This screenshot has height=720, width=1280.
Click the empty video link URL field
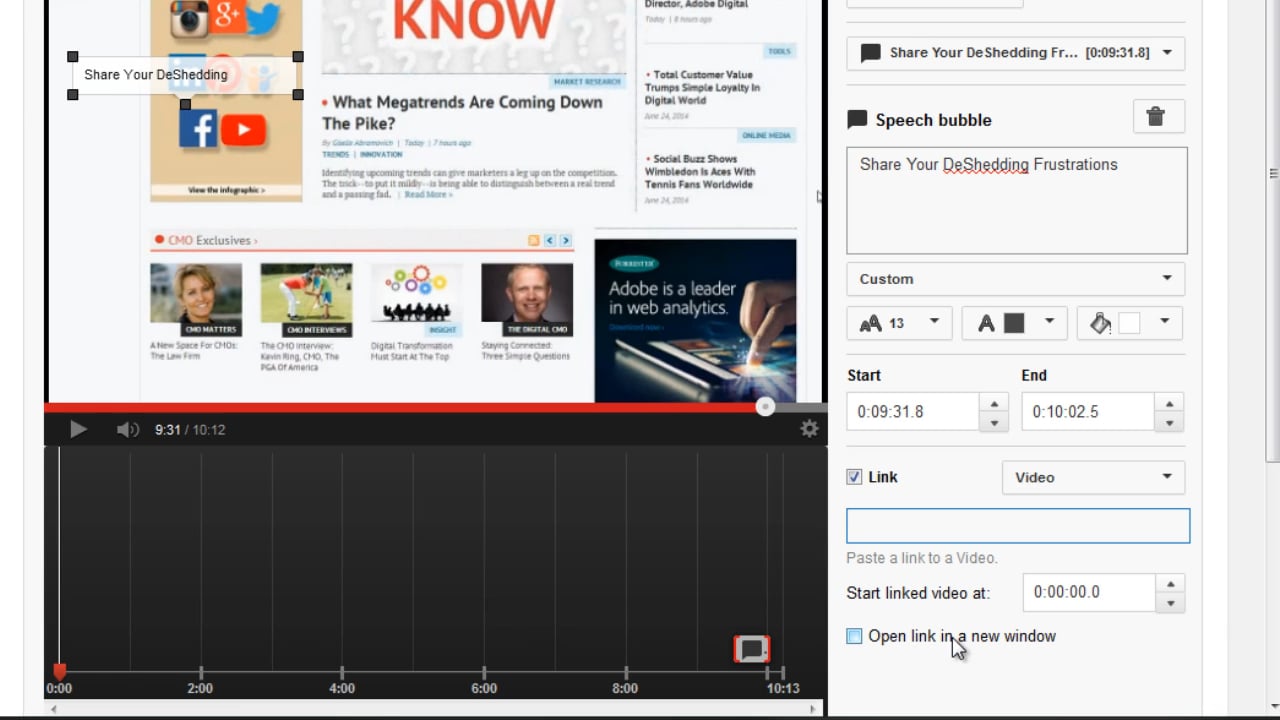[1017, 525]
